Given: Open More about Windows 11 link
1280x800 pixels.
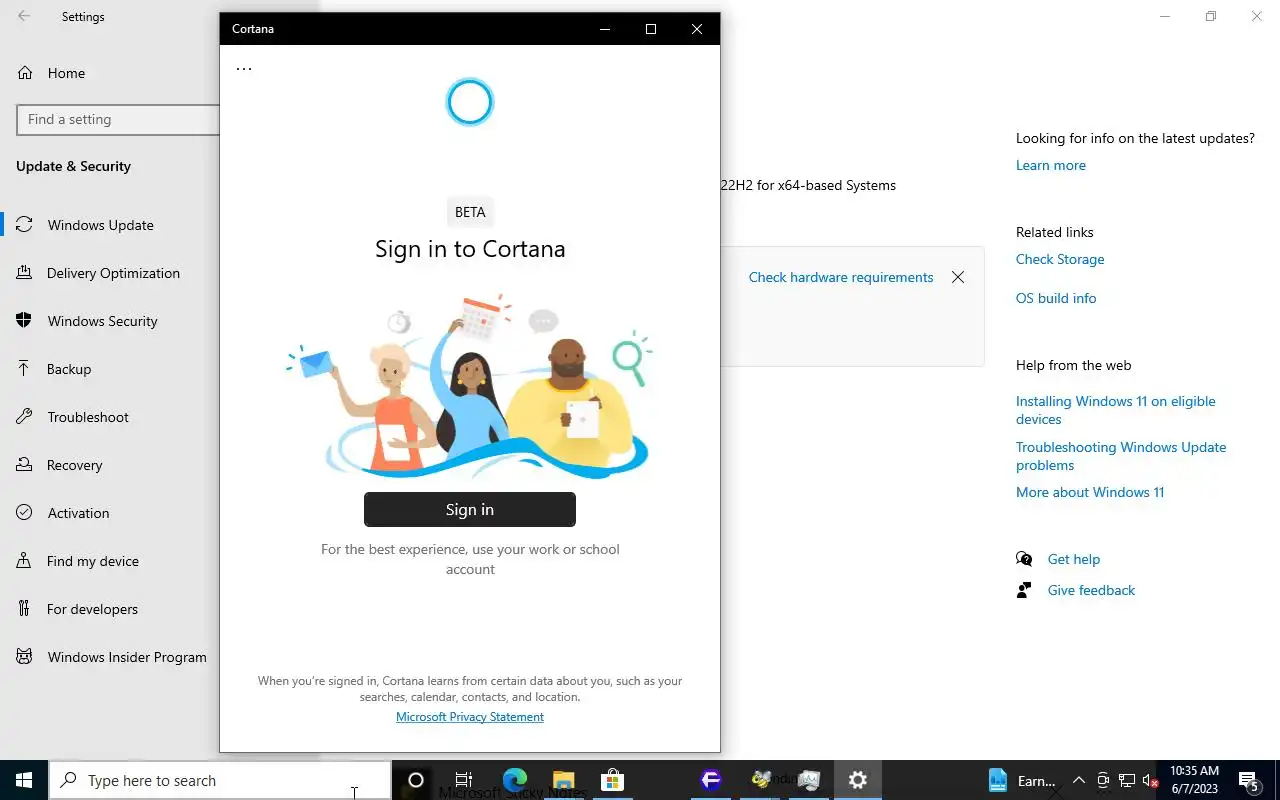Looking at the screenshot, I should coord(1090,492).
